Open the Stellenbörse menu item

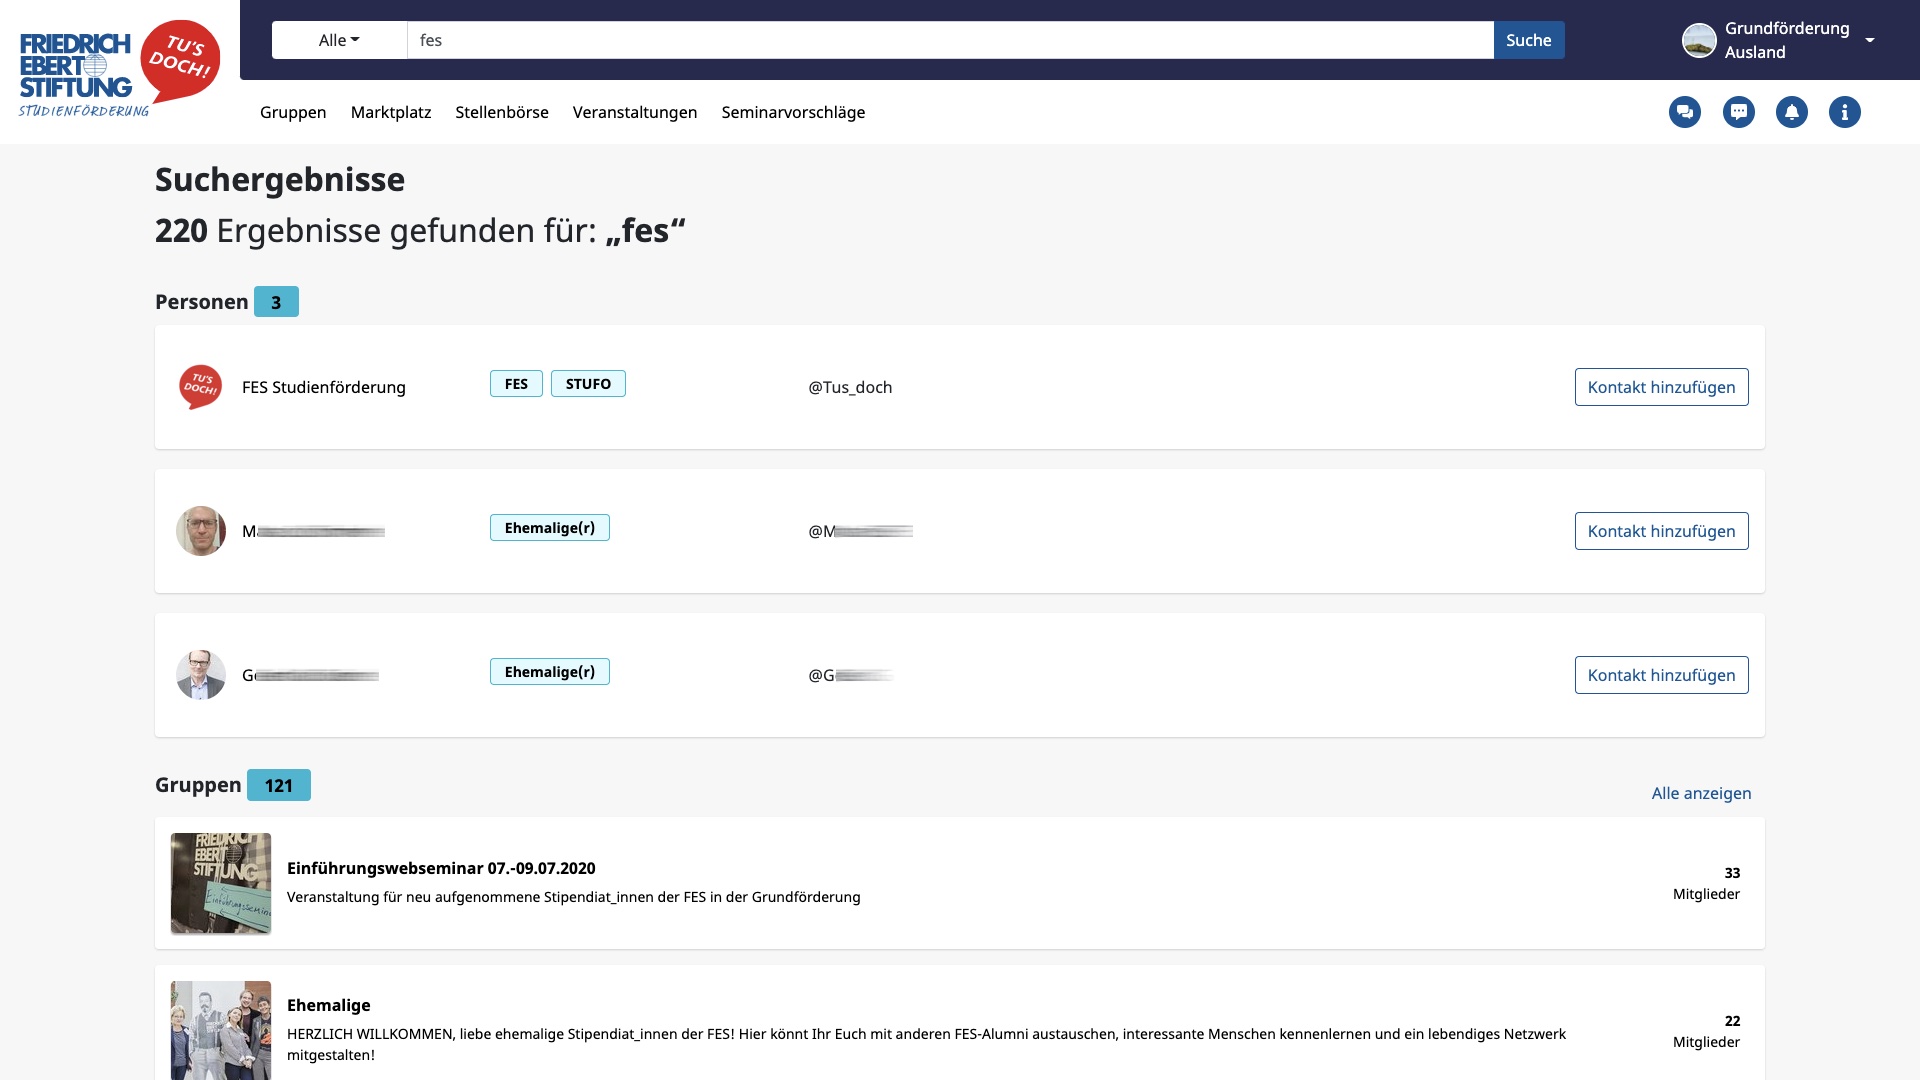502,112
